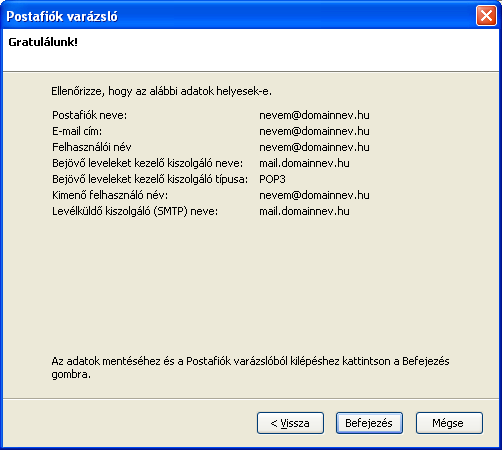The width and height of the screenshot is (502, 450).
Task: Select the Felhasználói név value
Action: tap(314, 147)
